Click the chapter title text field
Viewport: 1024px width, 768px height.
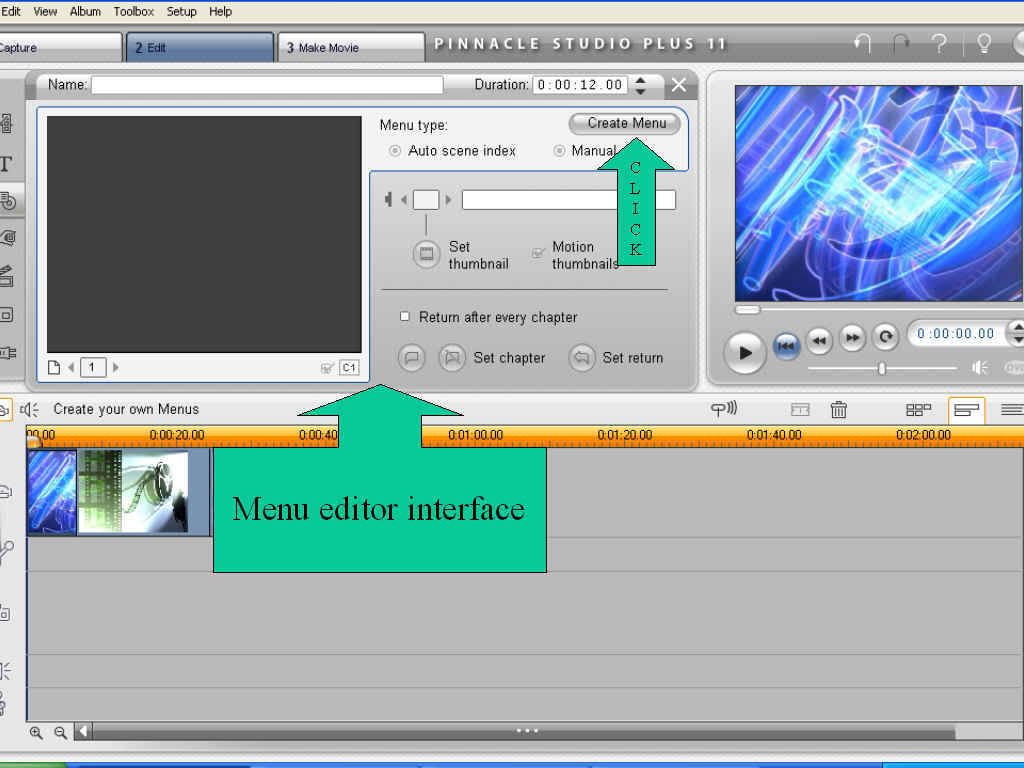(568, 200)
